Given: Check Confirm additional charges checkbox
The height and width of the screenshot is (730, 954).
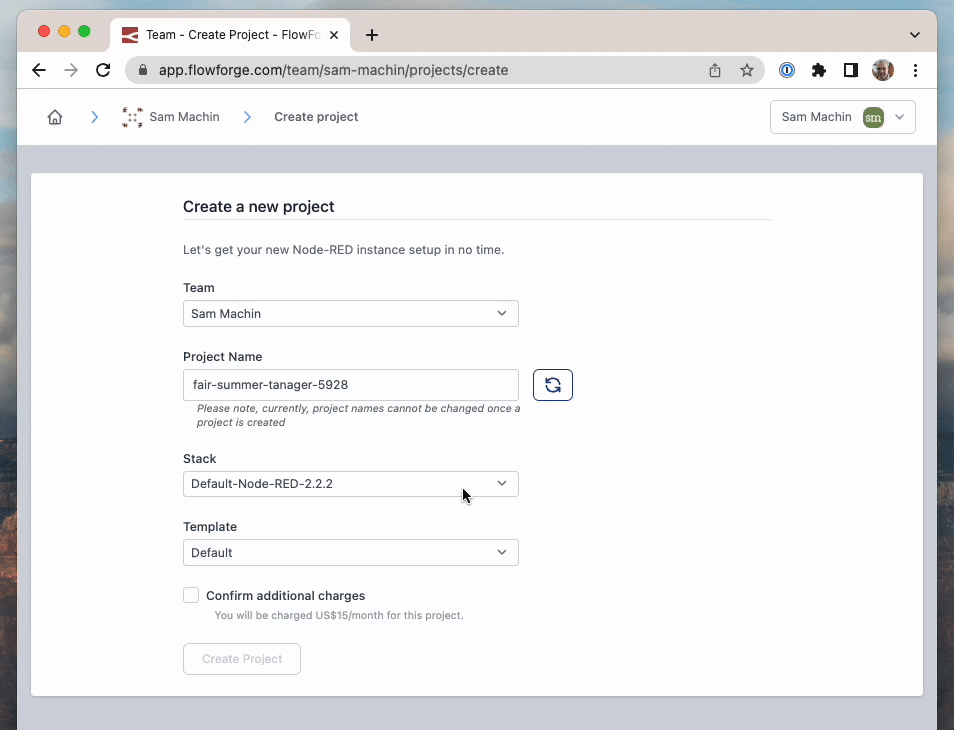Looking at the screenshot, I should (x=191, y=596).
